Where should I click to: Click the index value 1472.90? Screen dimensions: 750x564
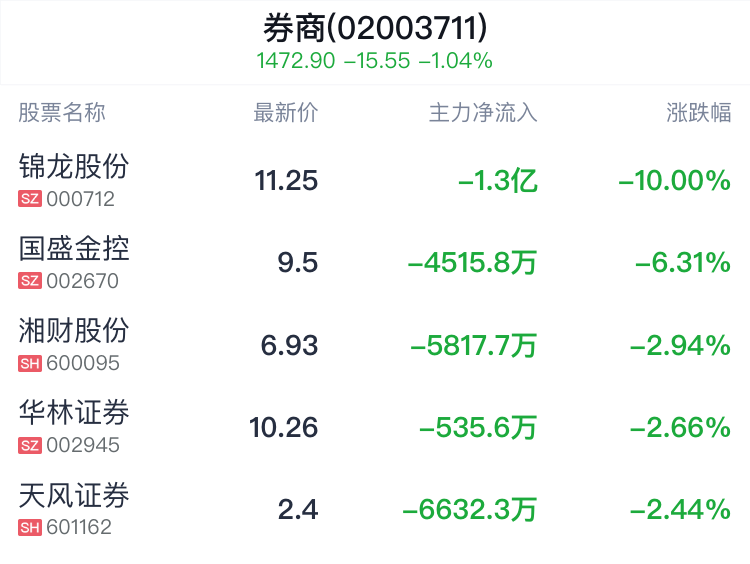pos(296,61)
